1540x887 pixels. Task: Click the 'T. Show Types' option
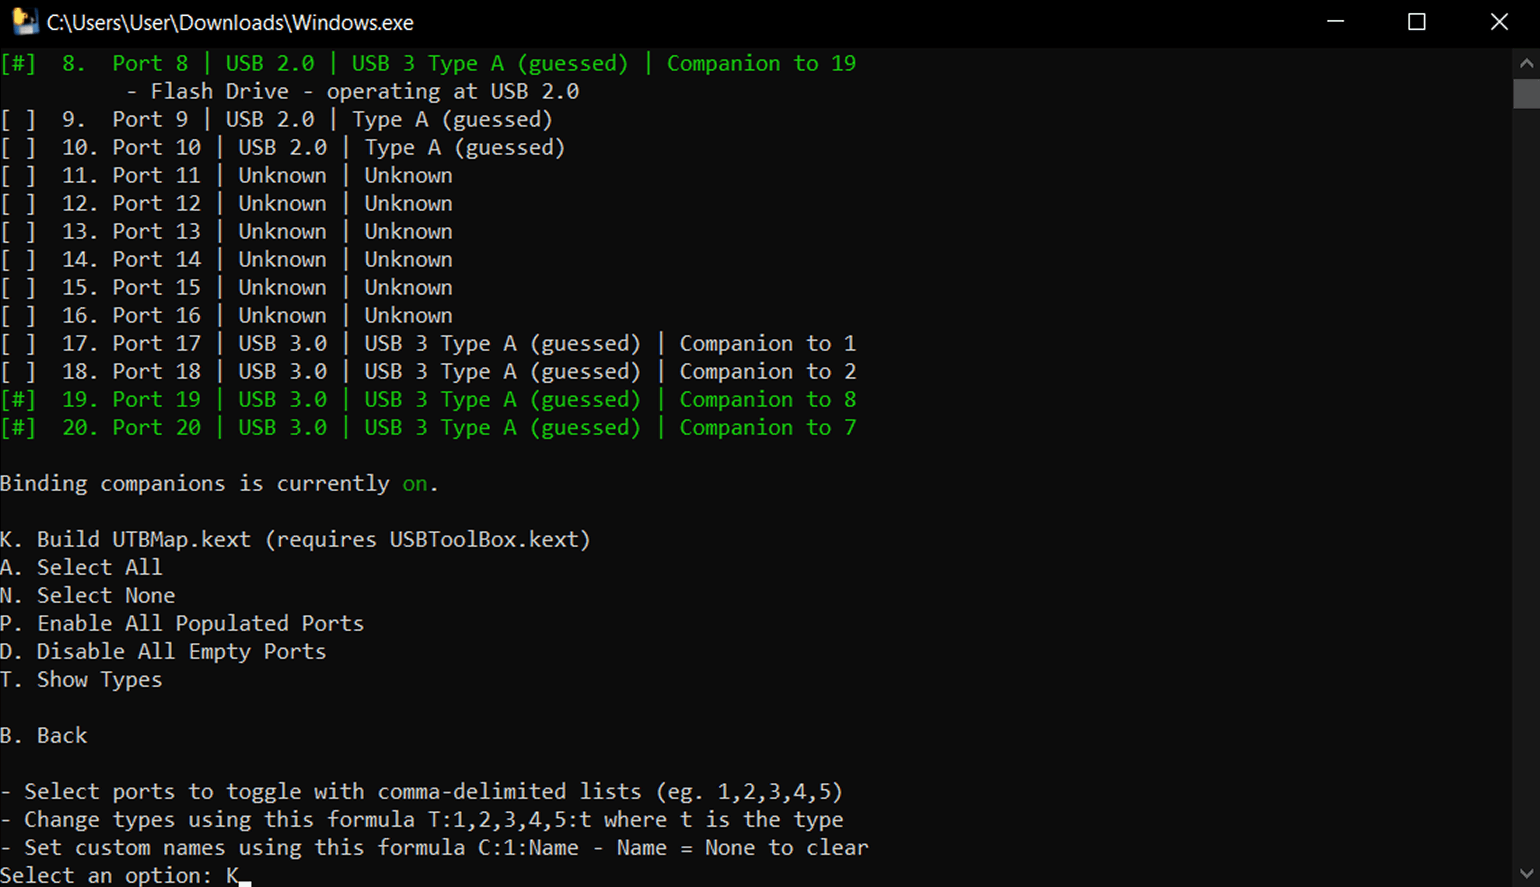pyautogui.click(x=81, y=680)
